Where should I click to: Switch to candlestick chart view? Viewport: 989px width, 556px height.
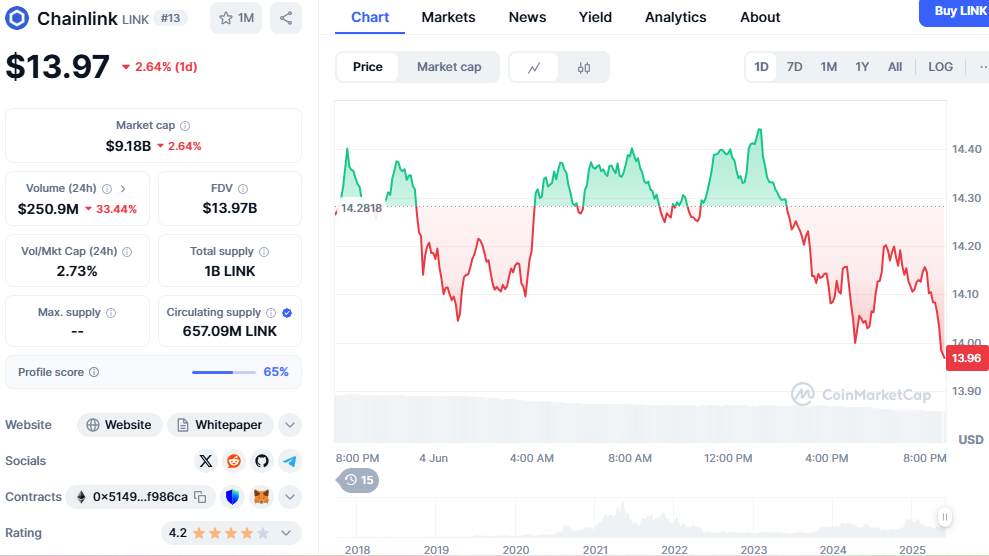point(584,67)
